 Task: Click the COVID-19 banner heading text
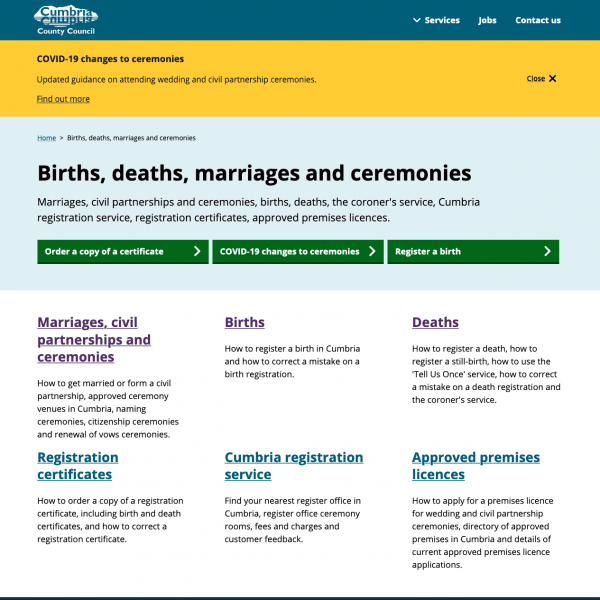coord(110,59)
